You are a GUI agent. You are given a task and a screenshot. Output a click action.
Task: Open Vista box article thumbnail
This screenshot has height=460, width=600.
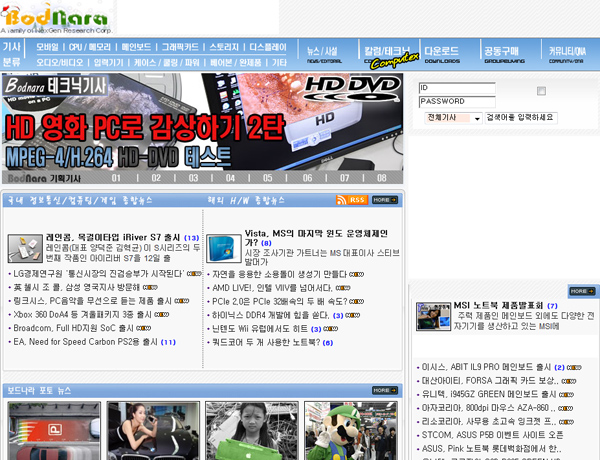tap(224, 249)
